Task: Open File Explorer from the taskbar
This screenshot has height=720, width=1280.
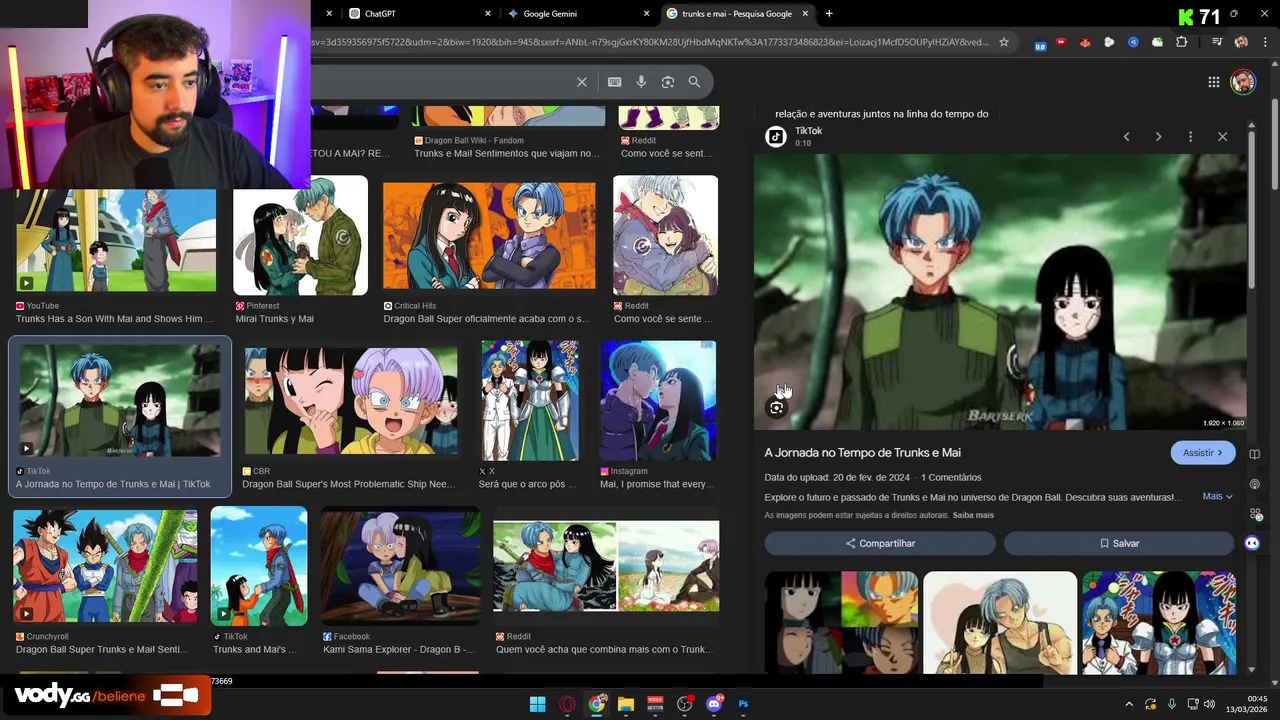Action: (626, 704)
